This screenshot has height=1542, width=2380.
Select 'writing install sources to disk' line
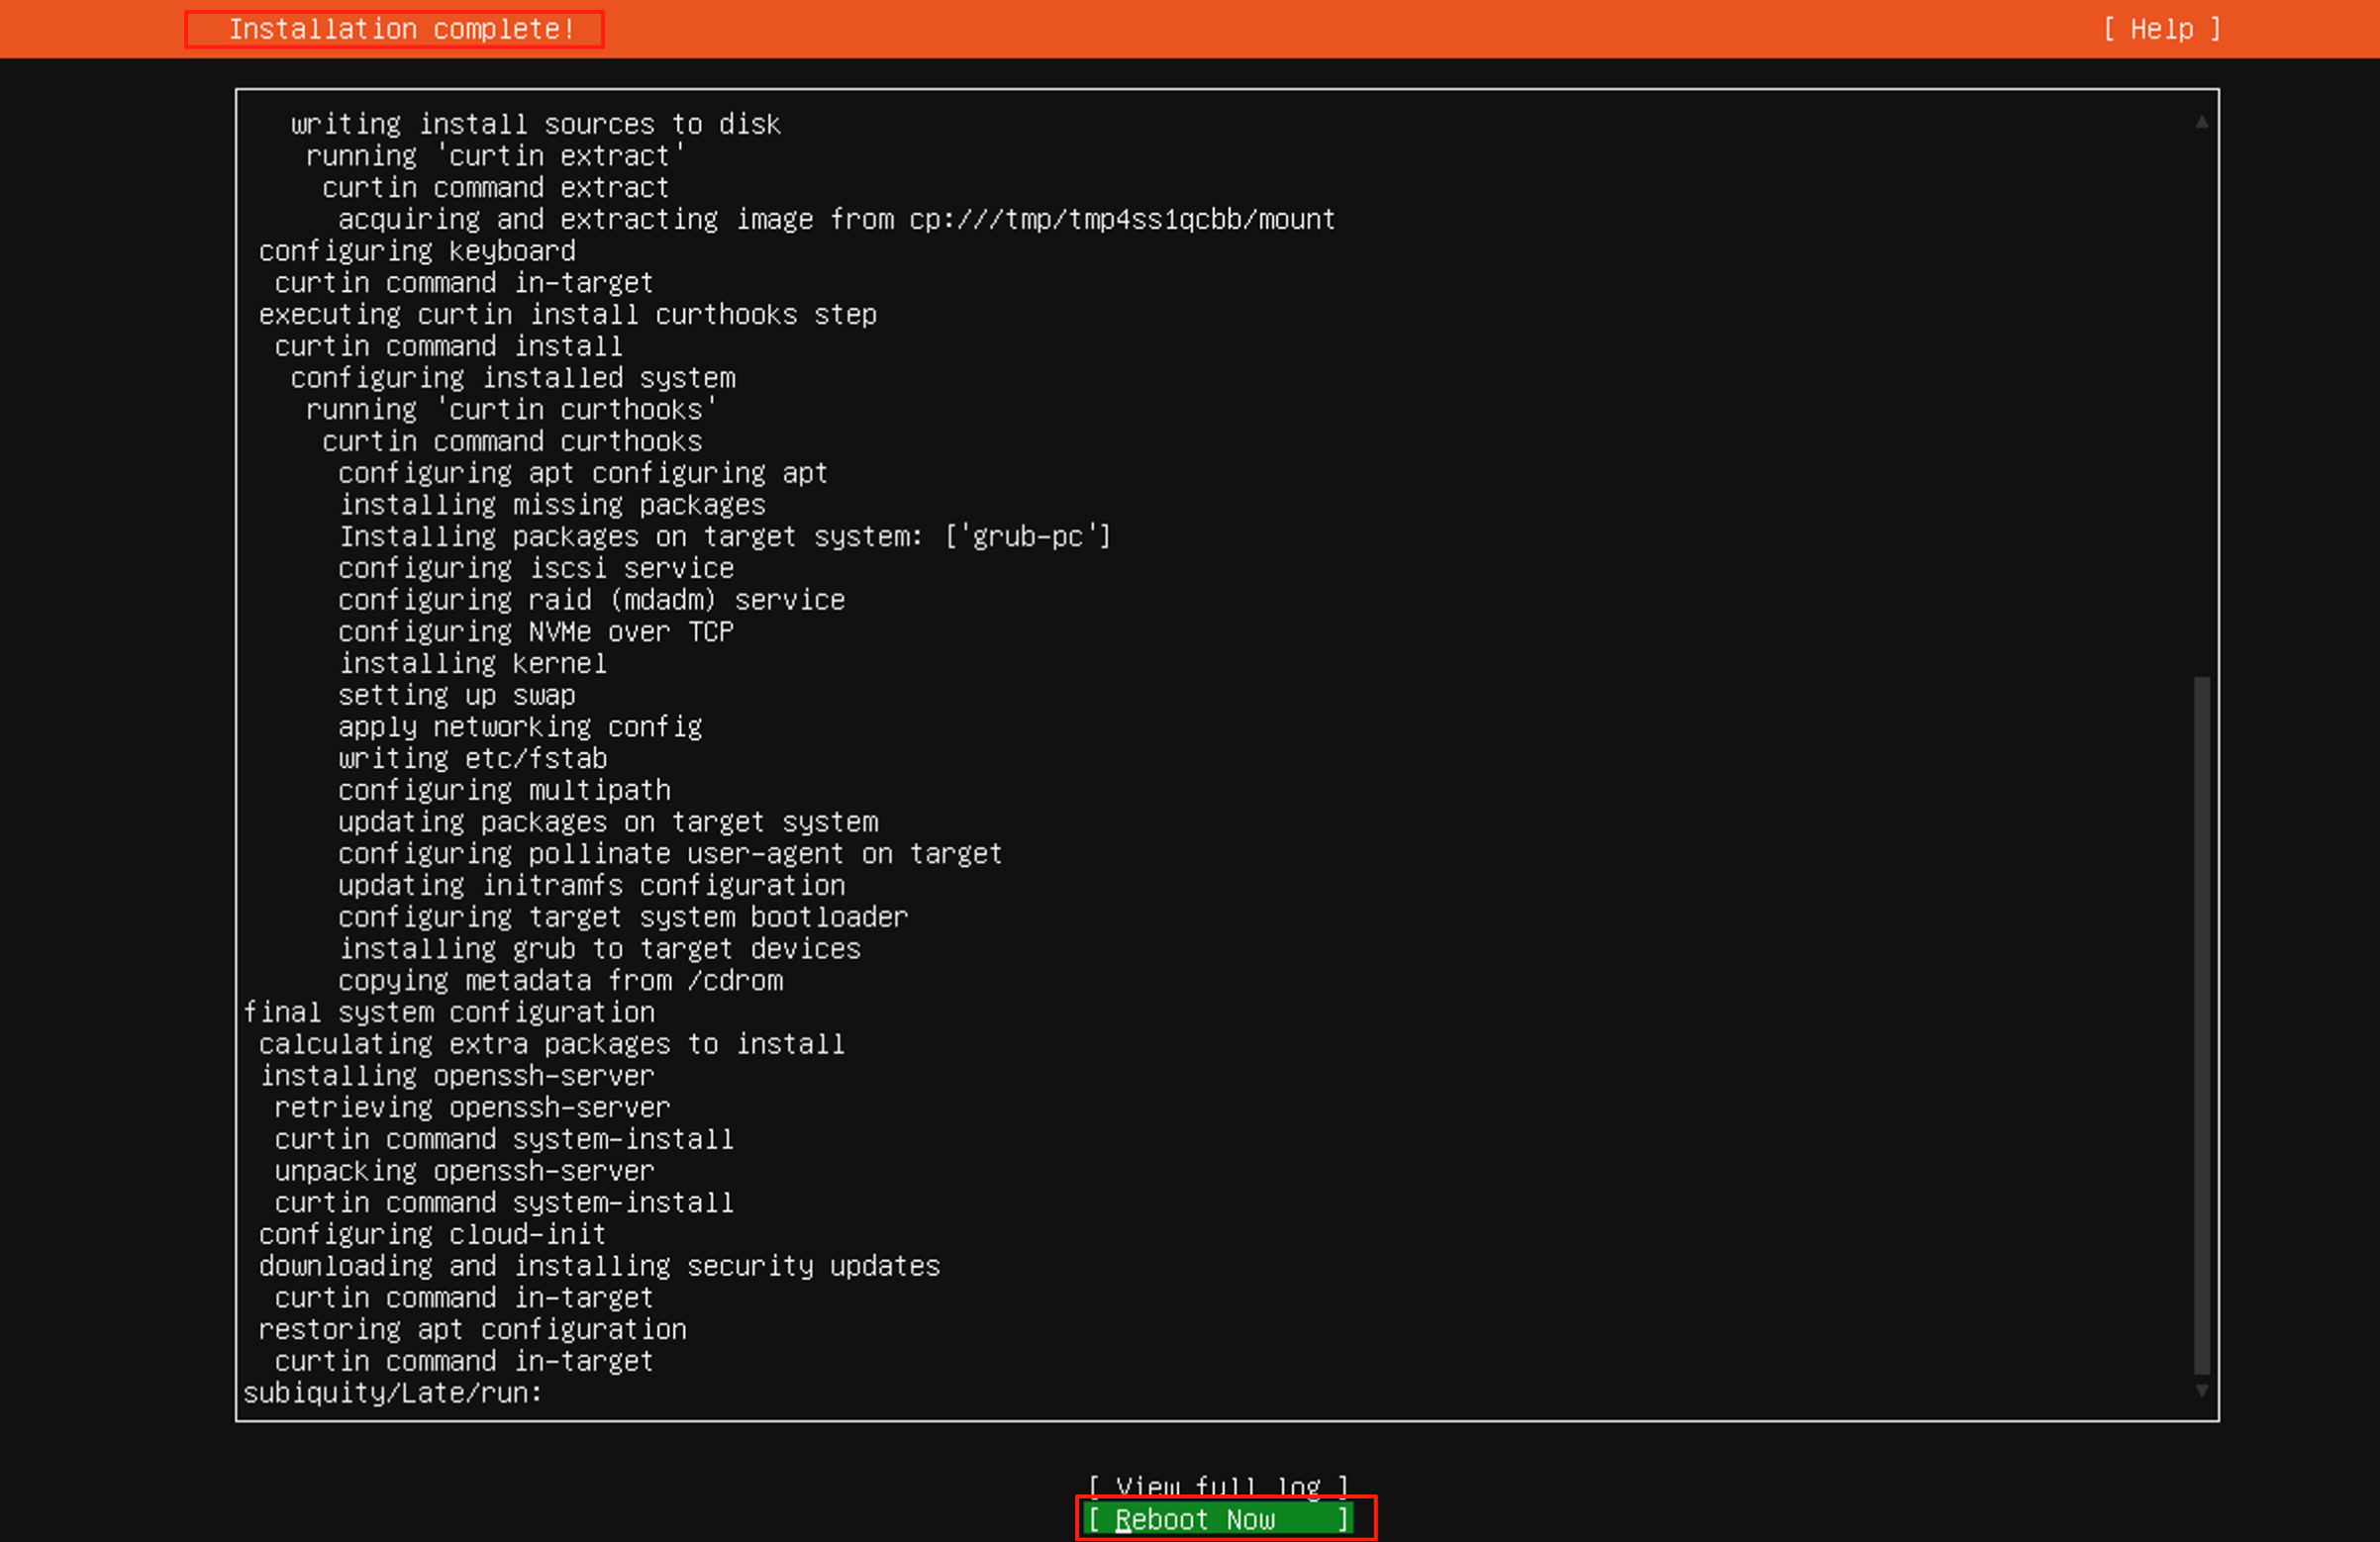click(x=535, y=124)
